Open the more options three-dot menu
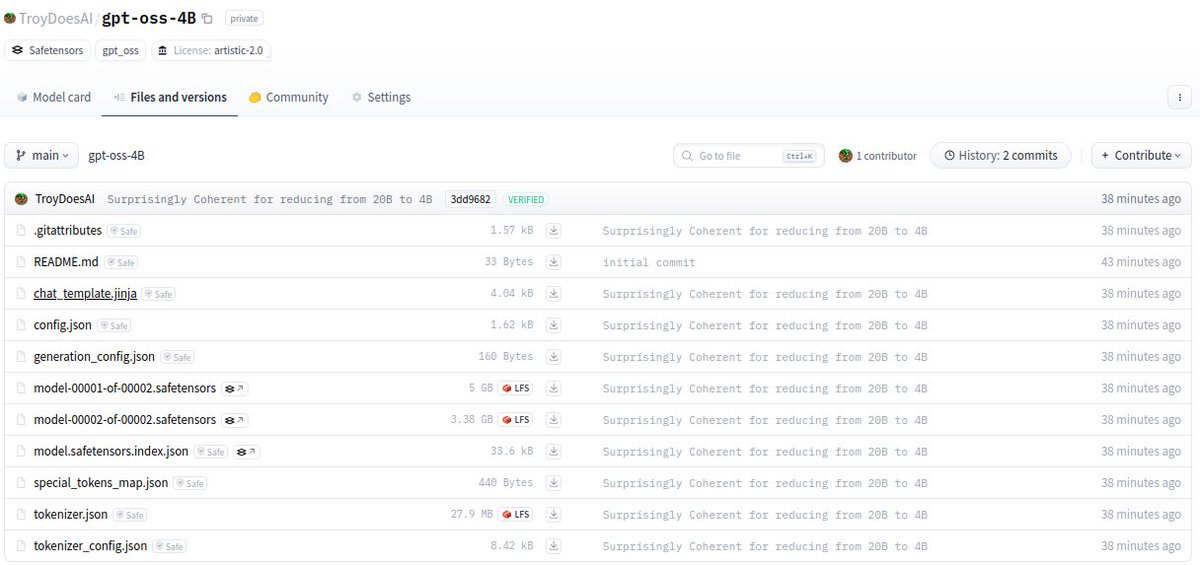This screenshot has height=565, width=1200. (x=1180, y=97)
